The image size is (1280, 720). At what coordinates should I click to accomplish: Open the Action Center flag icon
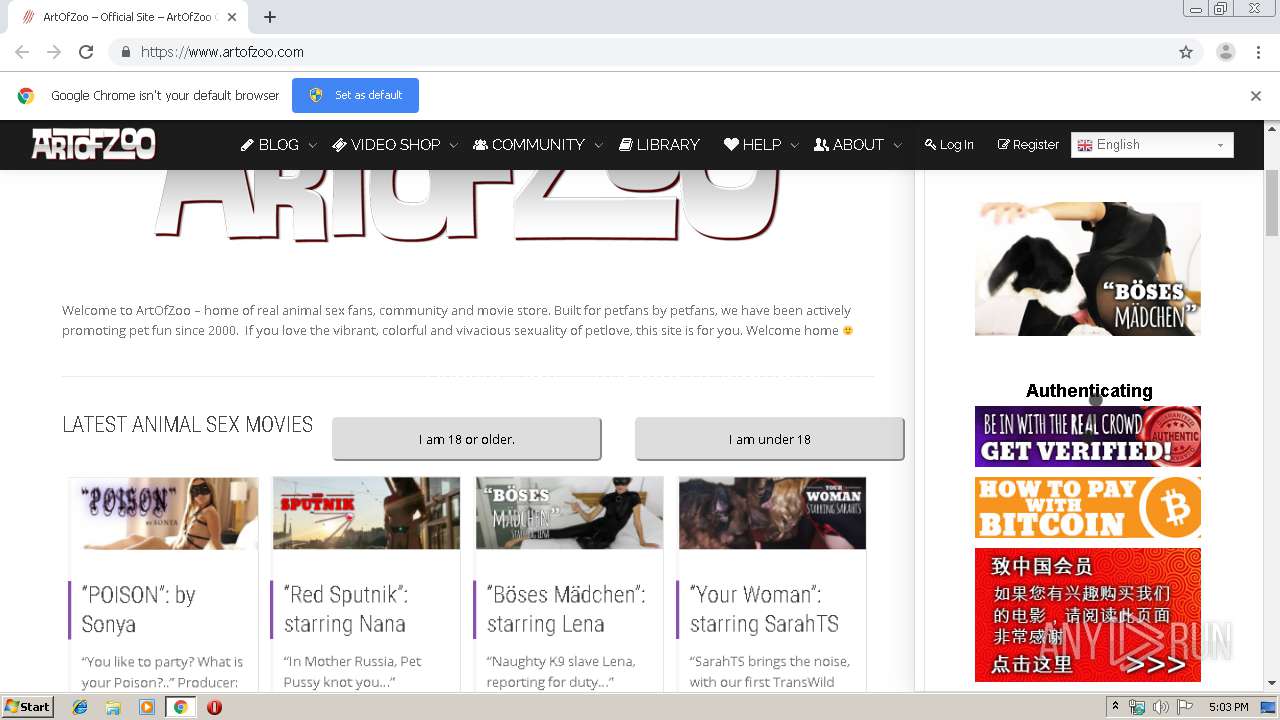(x=1184, y=707)
